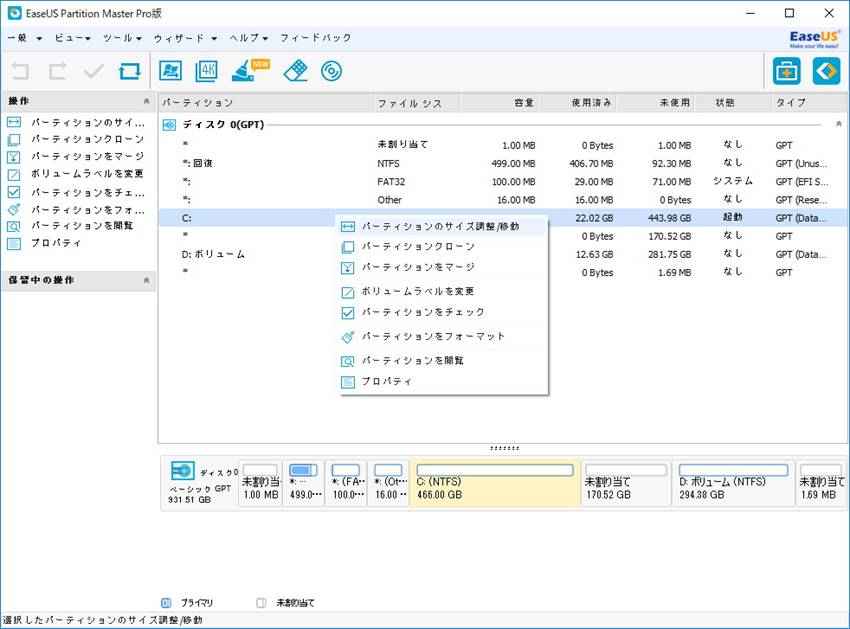
Task: Choose ボリュームラベルを変更 in left operations panel
Action: point(76,174)
